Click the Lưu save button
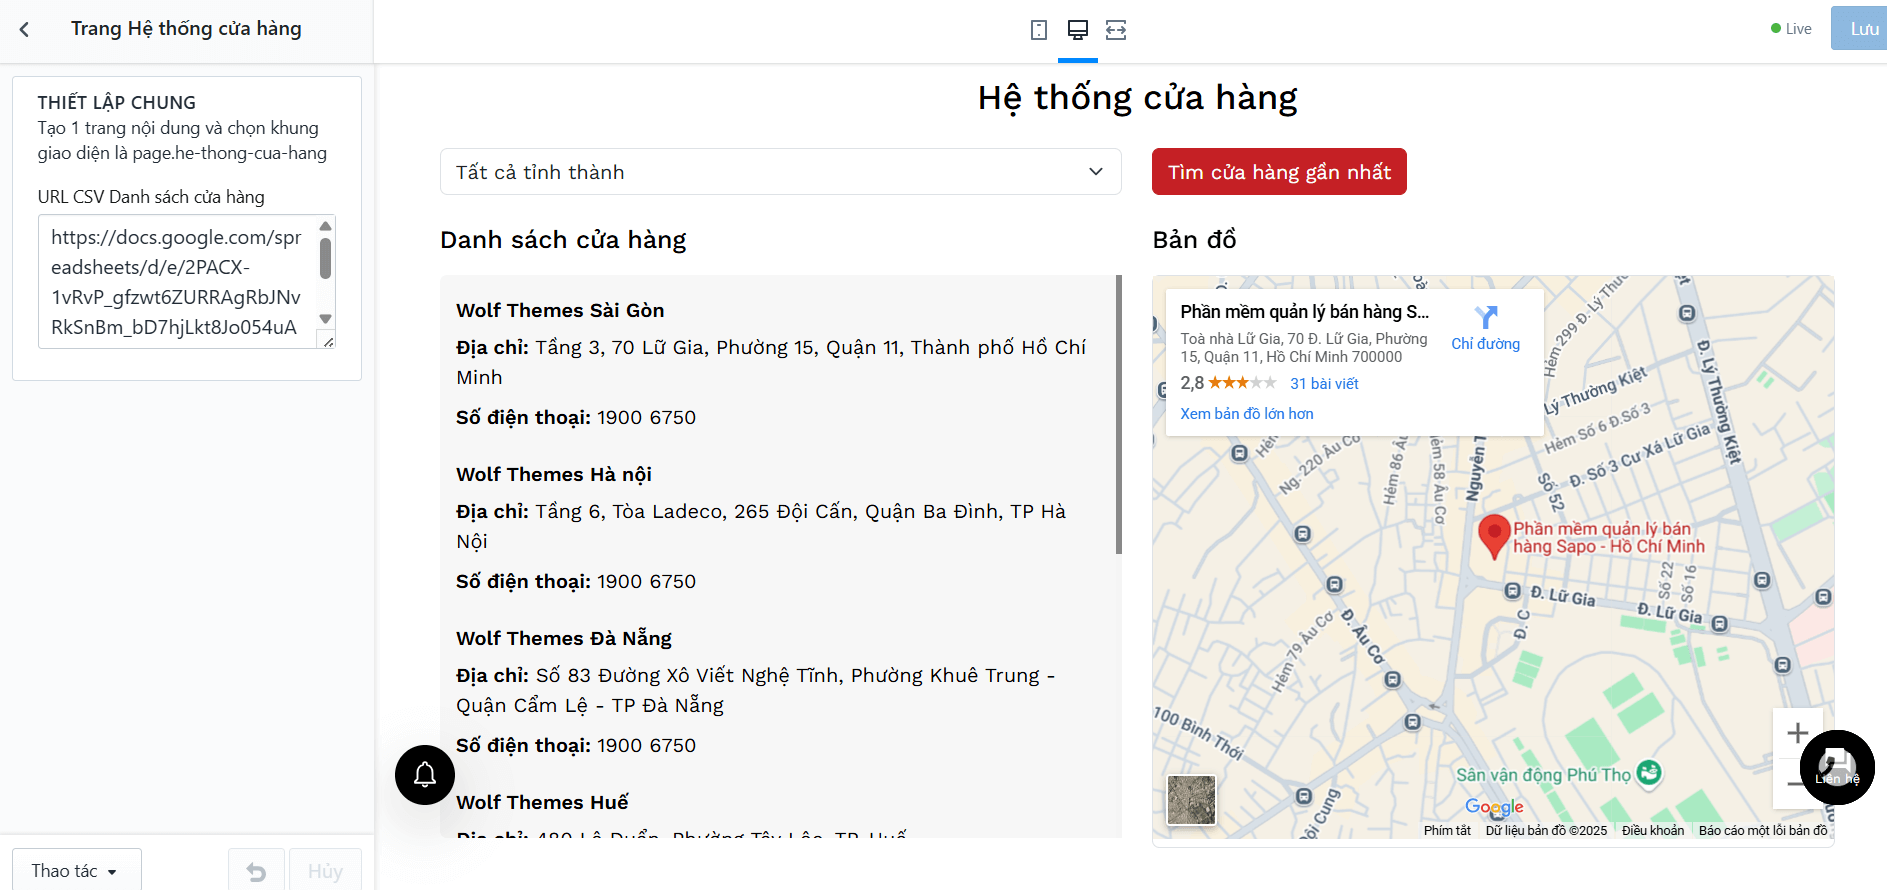This screenshot has height=890, width=1887. click(1861, 29)
